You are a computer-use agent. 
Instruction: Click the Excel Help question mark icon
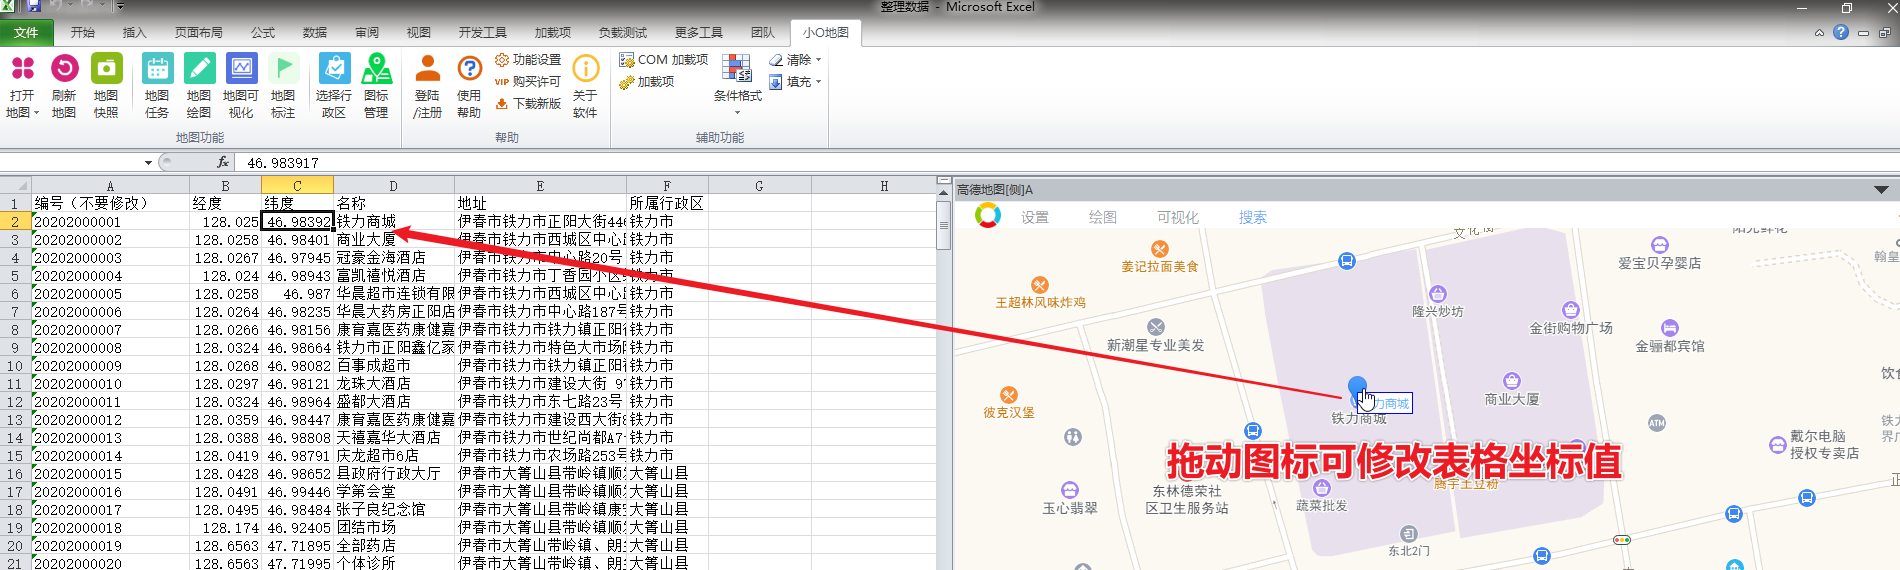(1841, 32)
